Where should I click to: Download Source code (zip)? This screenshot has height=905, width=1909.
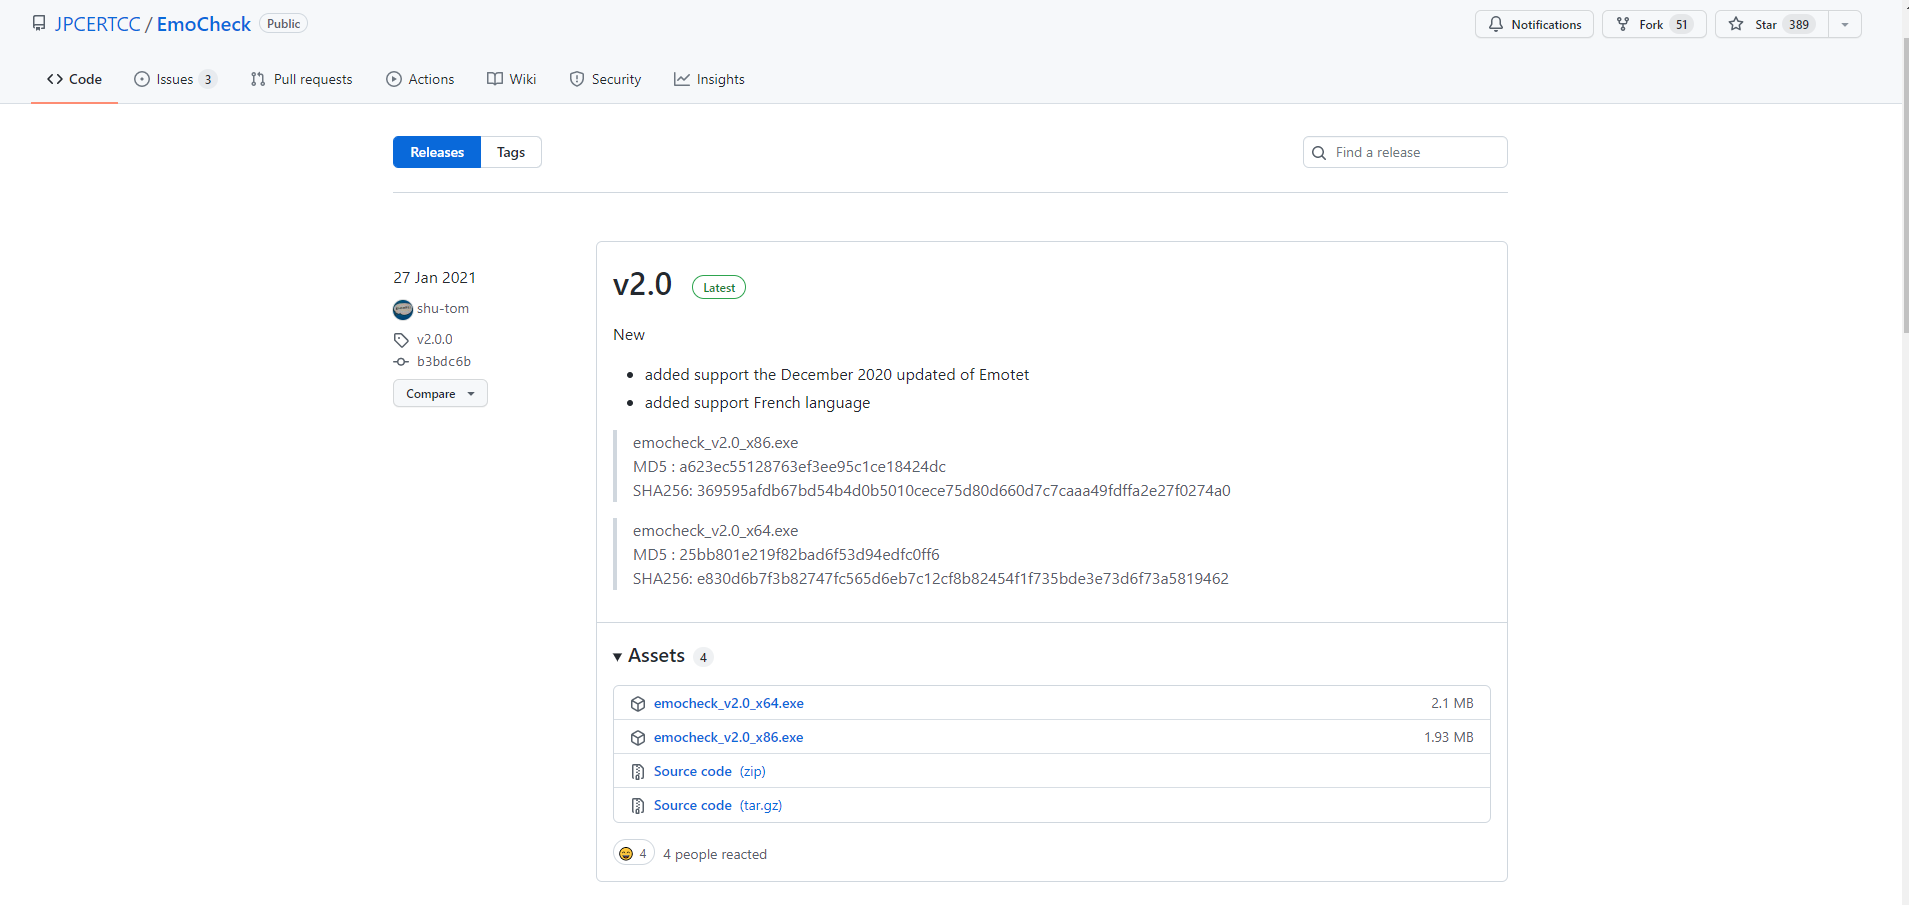(x=710, y=771)
